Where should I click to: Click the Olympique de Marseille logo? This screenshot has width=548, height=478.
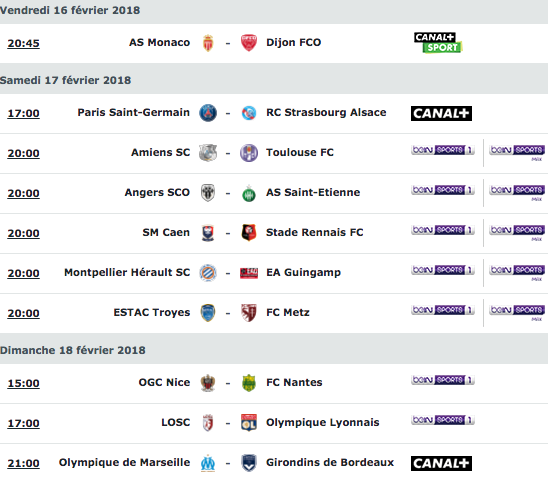coord(208,463)
